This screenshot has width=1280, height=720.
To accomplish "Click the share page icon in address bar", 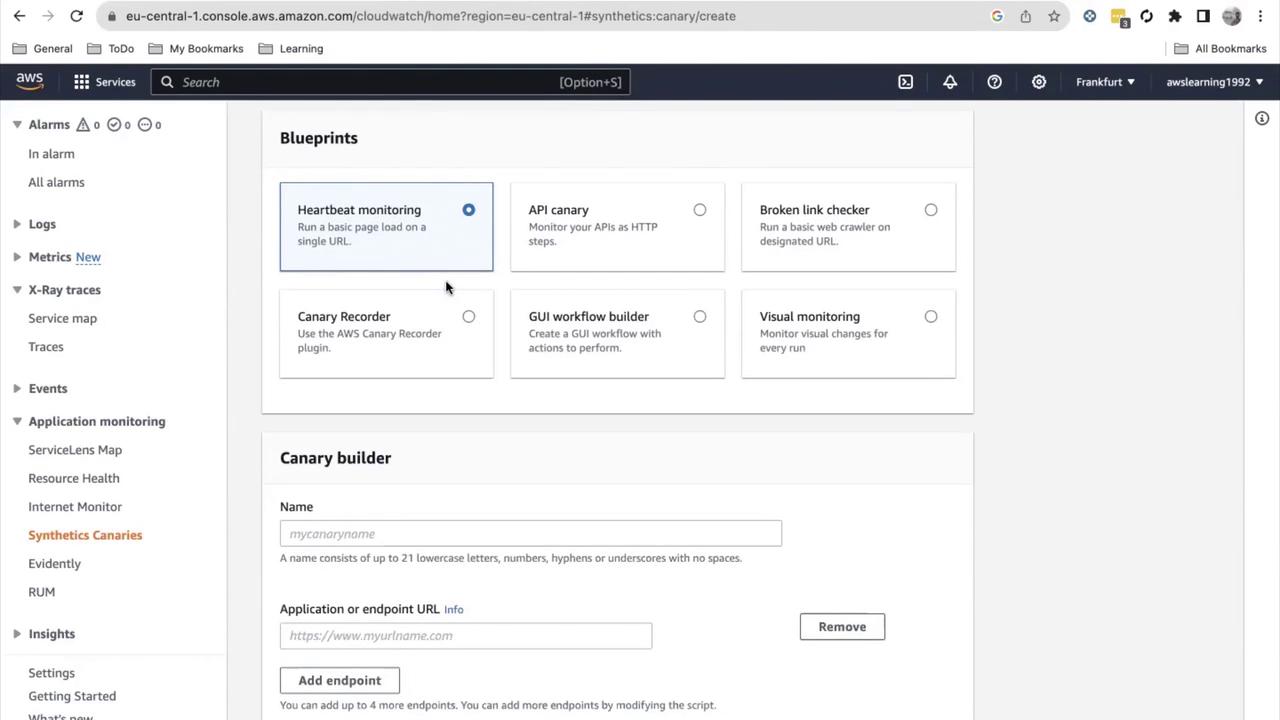I will click(1026, 16).
